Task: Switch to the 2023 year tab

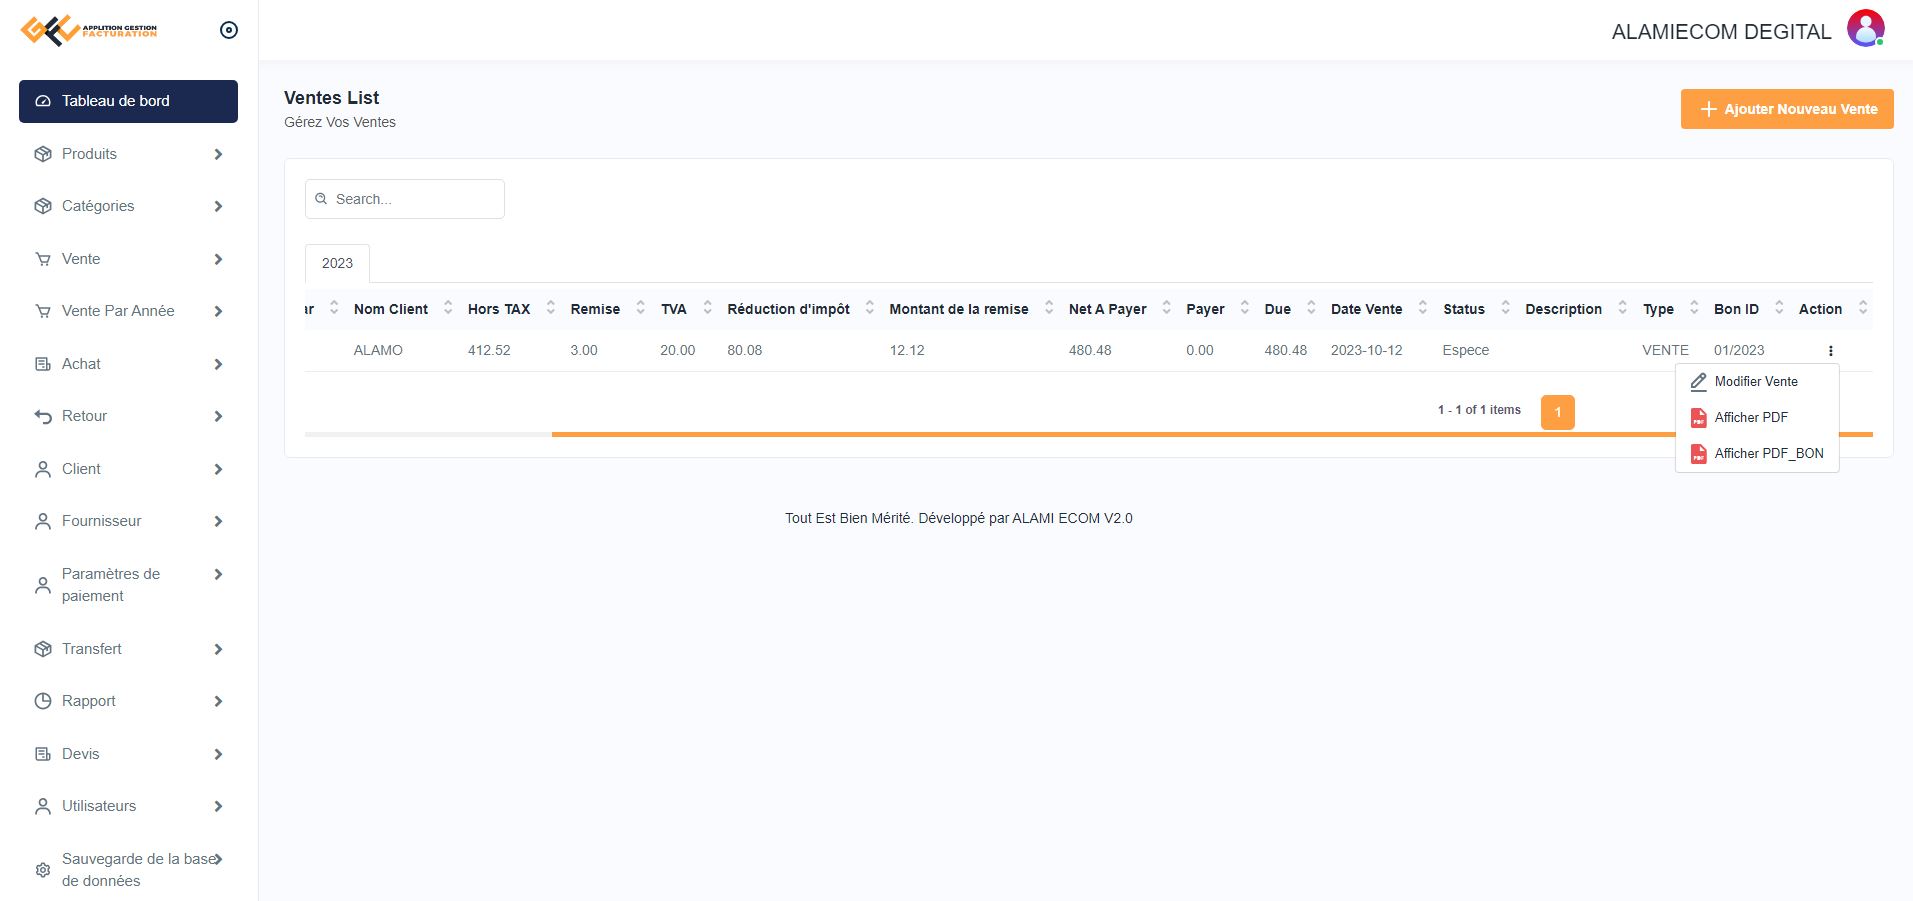Action: (x=337, y=263)
